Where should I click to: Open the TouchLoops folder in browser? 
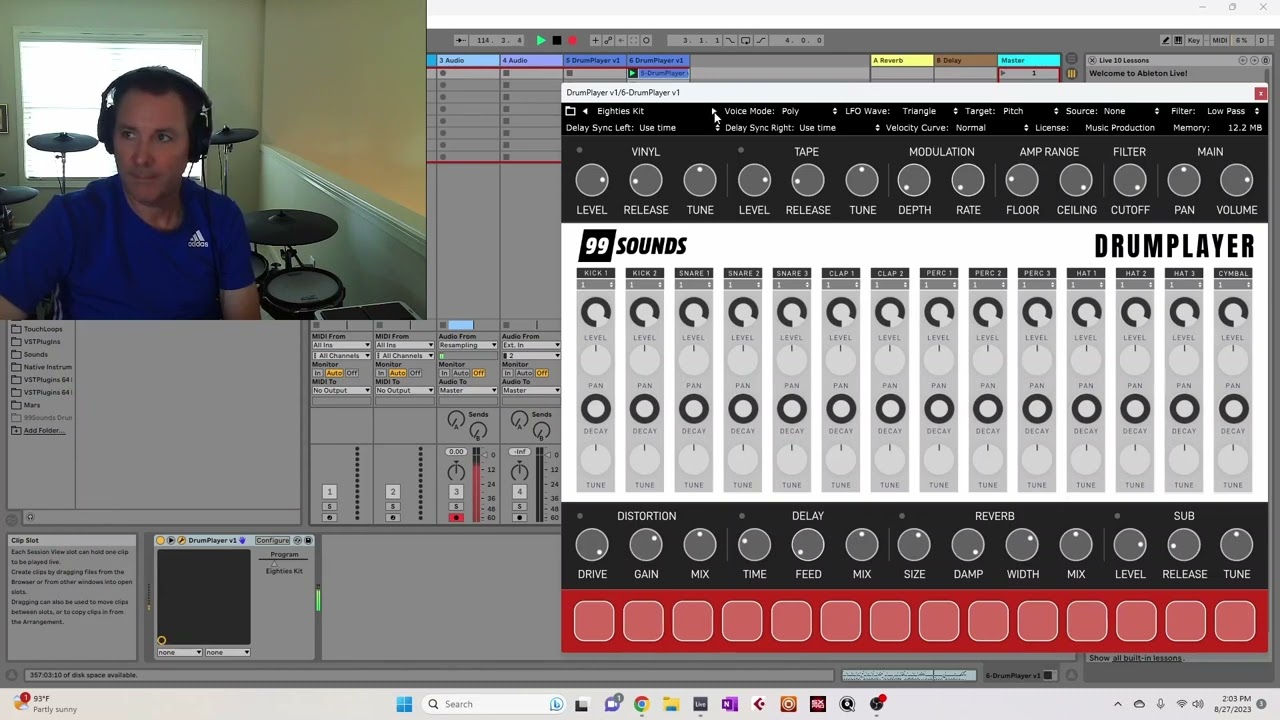click(43, 329)
